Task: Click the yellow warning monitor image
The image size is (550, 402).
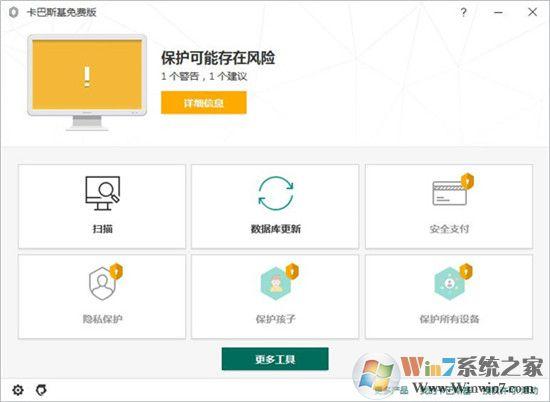Action: [x=87, y=82]
